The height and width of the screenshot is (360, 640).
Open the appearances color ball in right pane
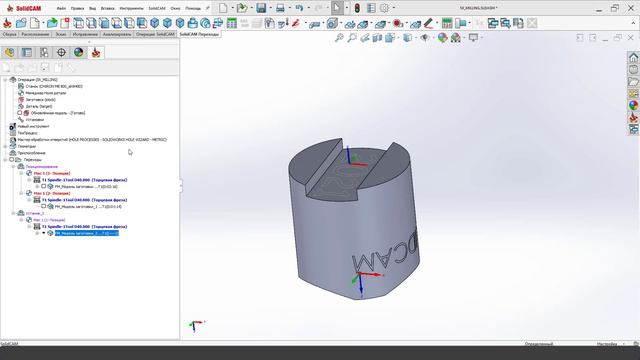click(x=633, y=105)
